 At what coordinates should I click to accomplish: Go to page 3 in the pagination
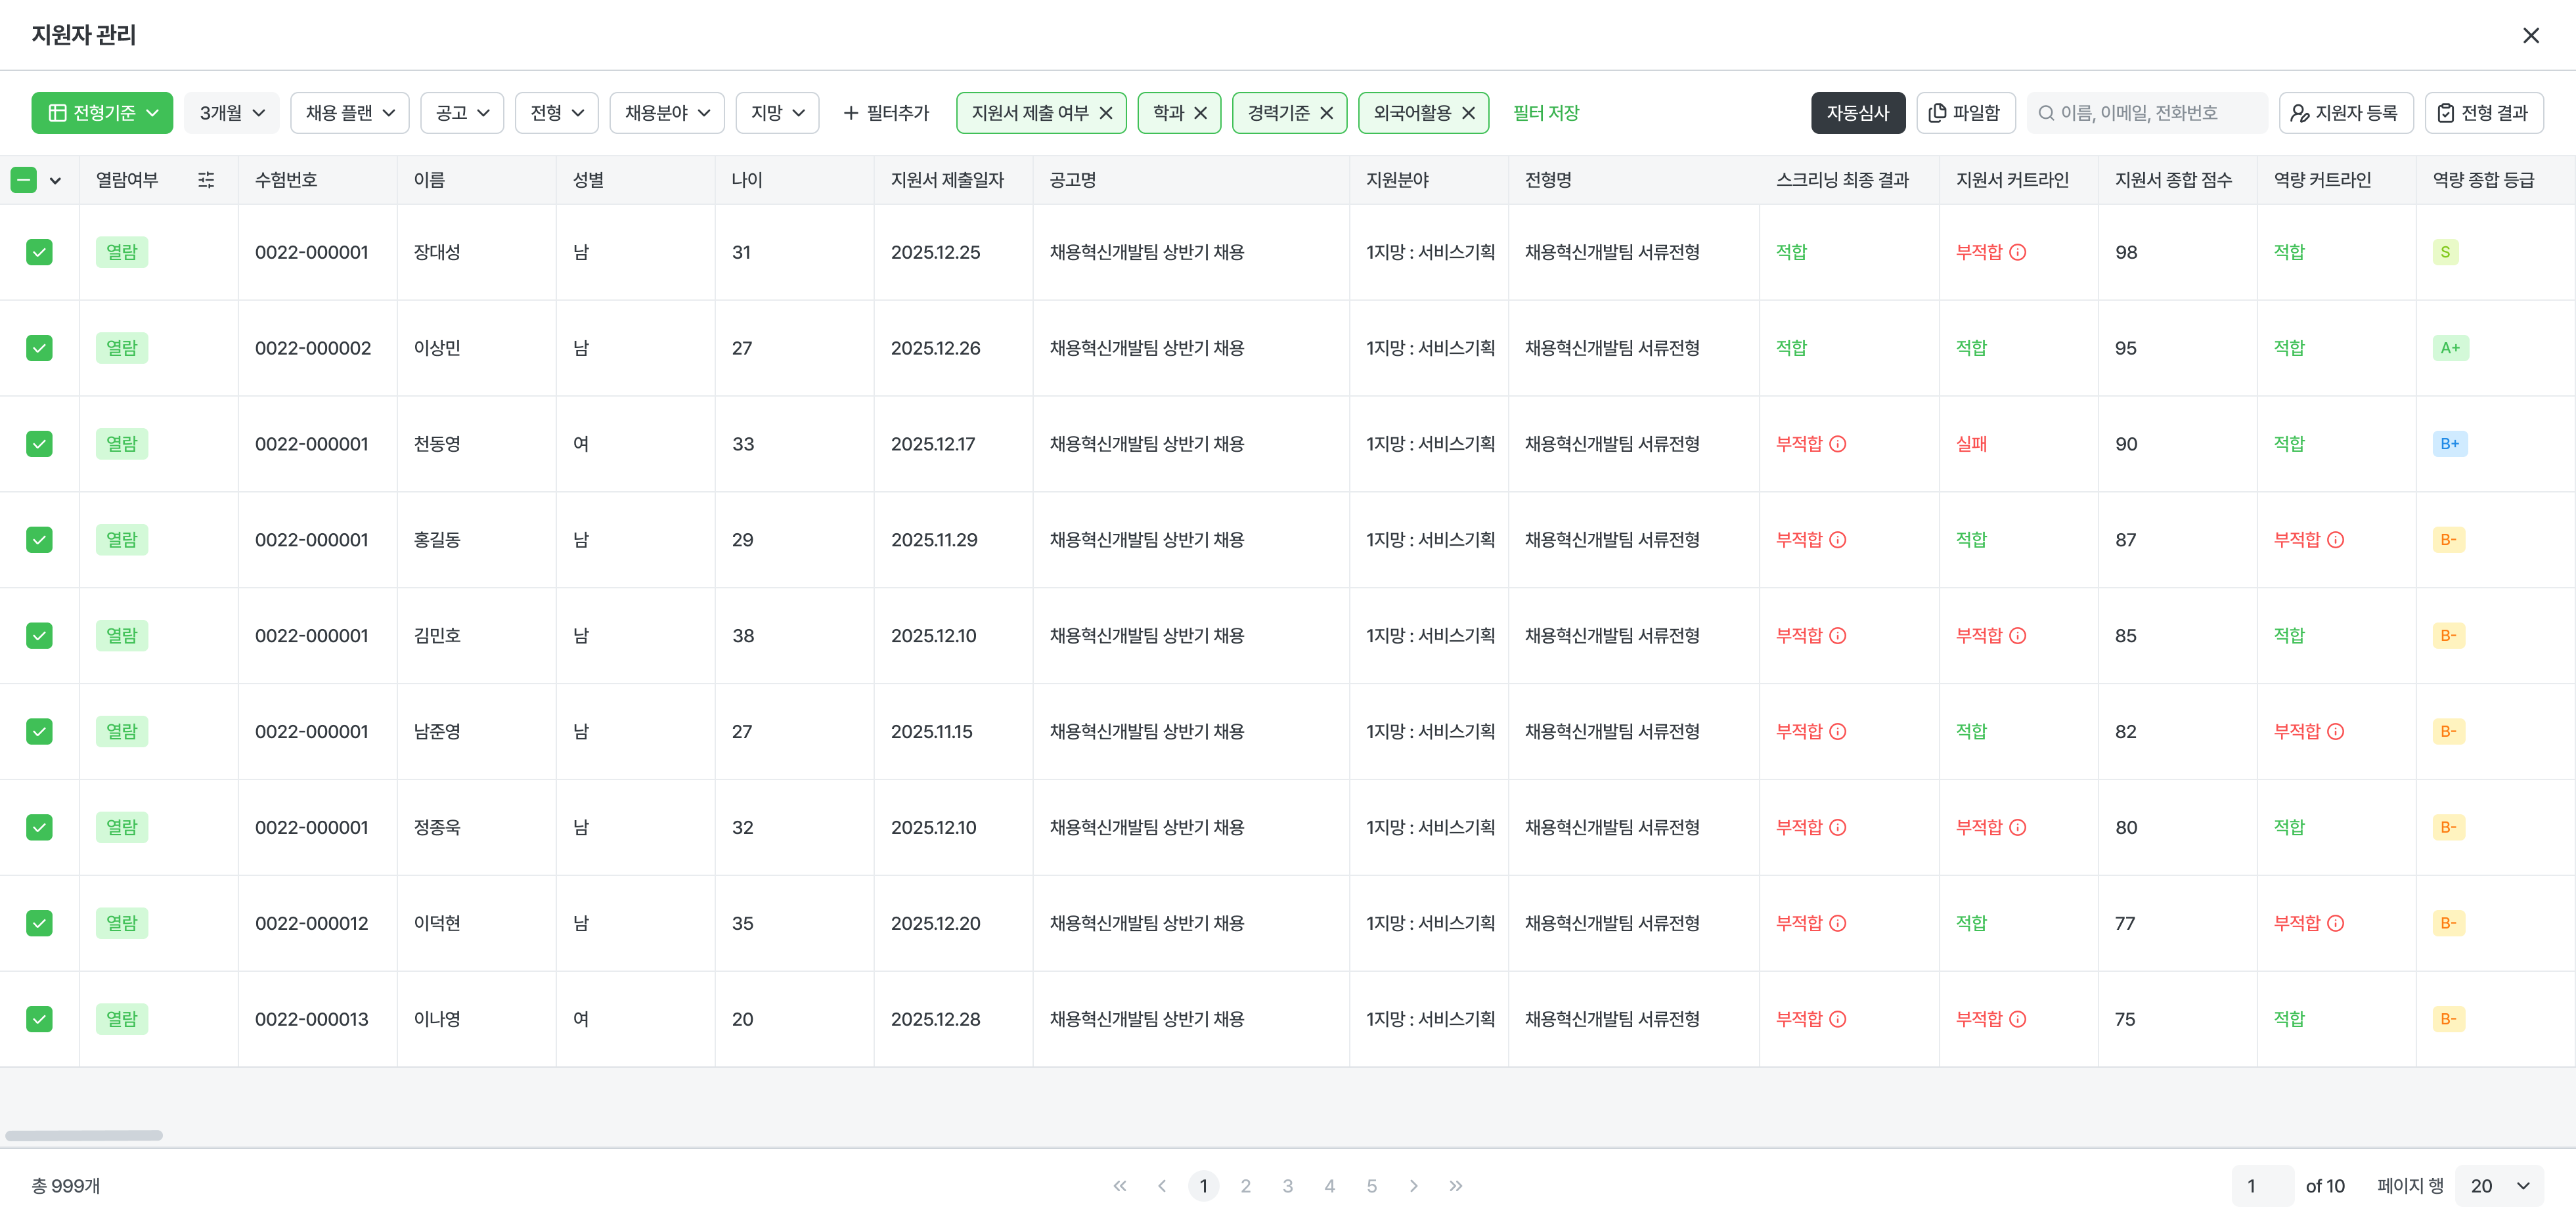1287,1186
